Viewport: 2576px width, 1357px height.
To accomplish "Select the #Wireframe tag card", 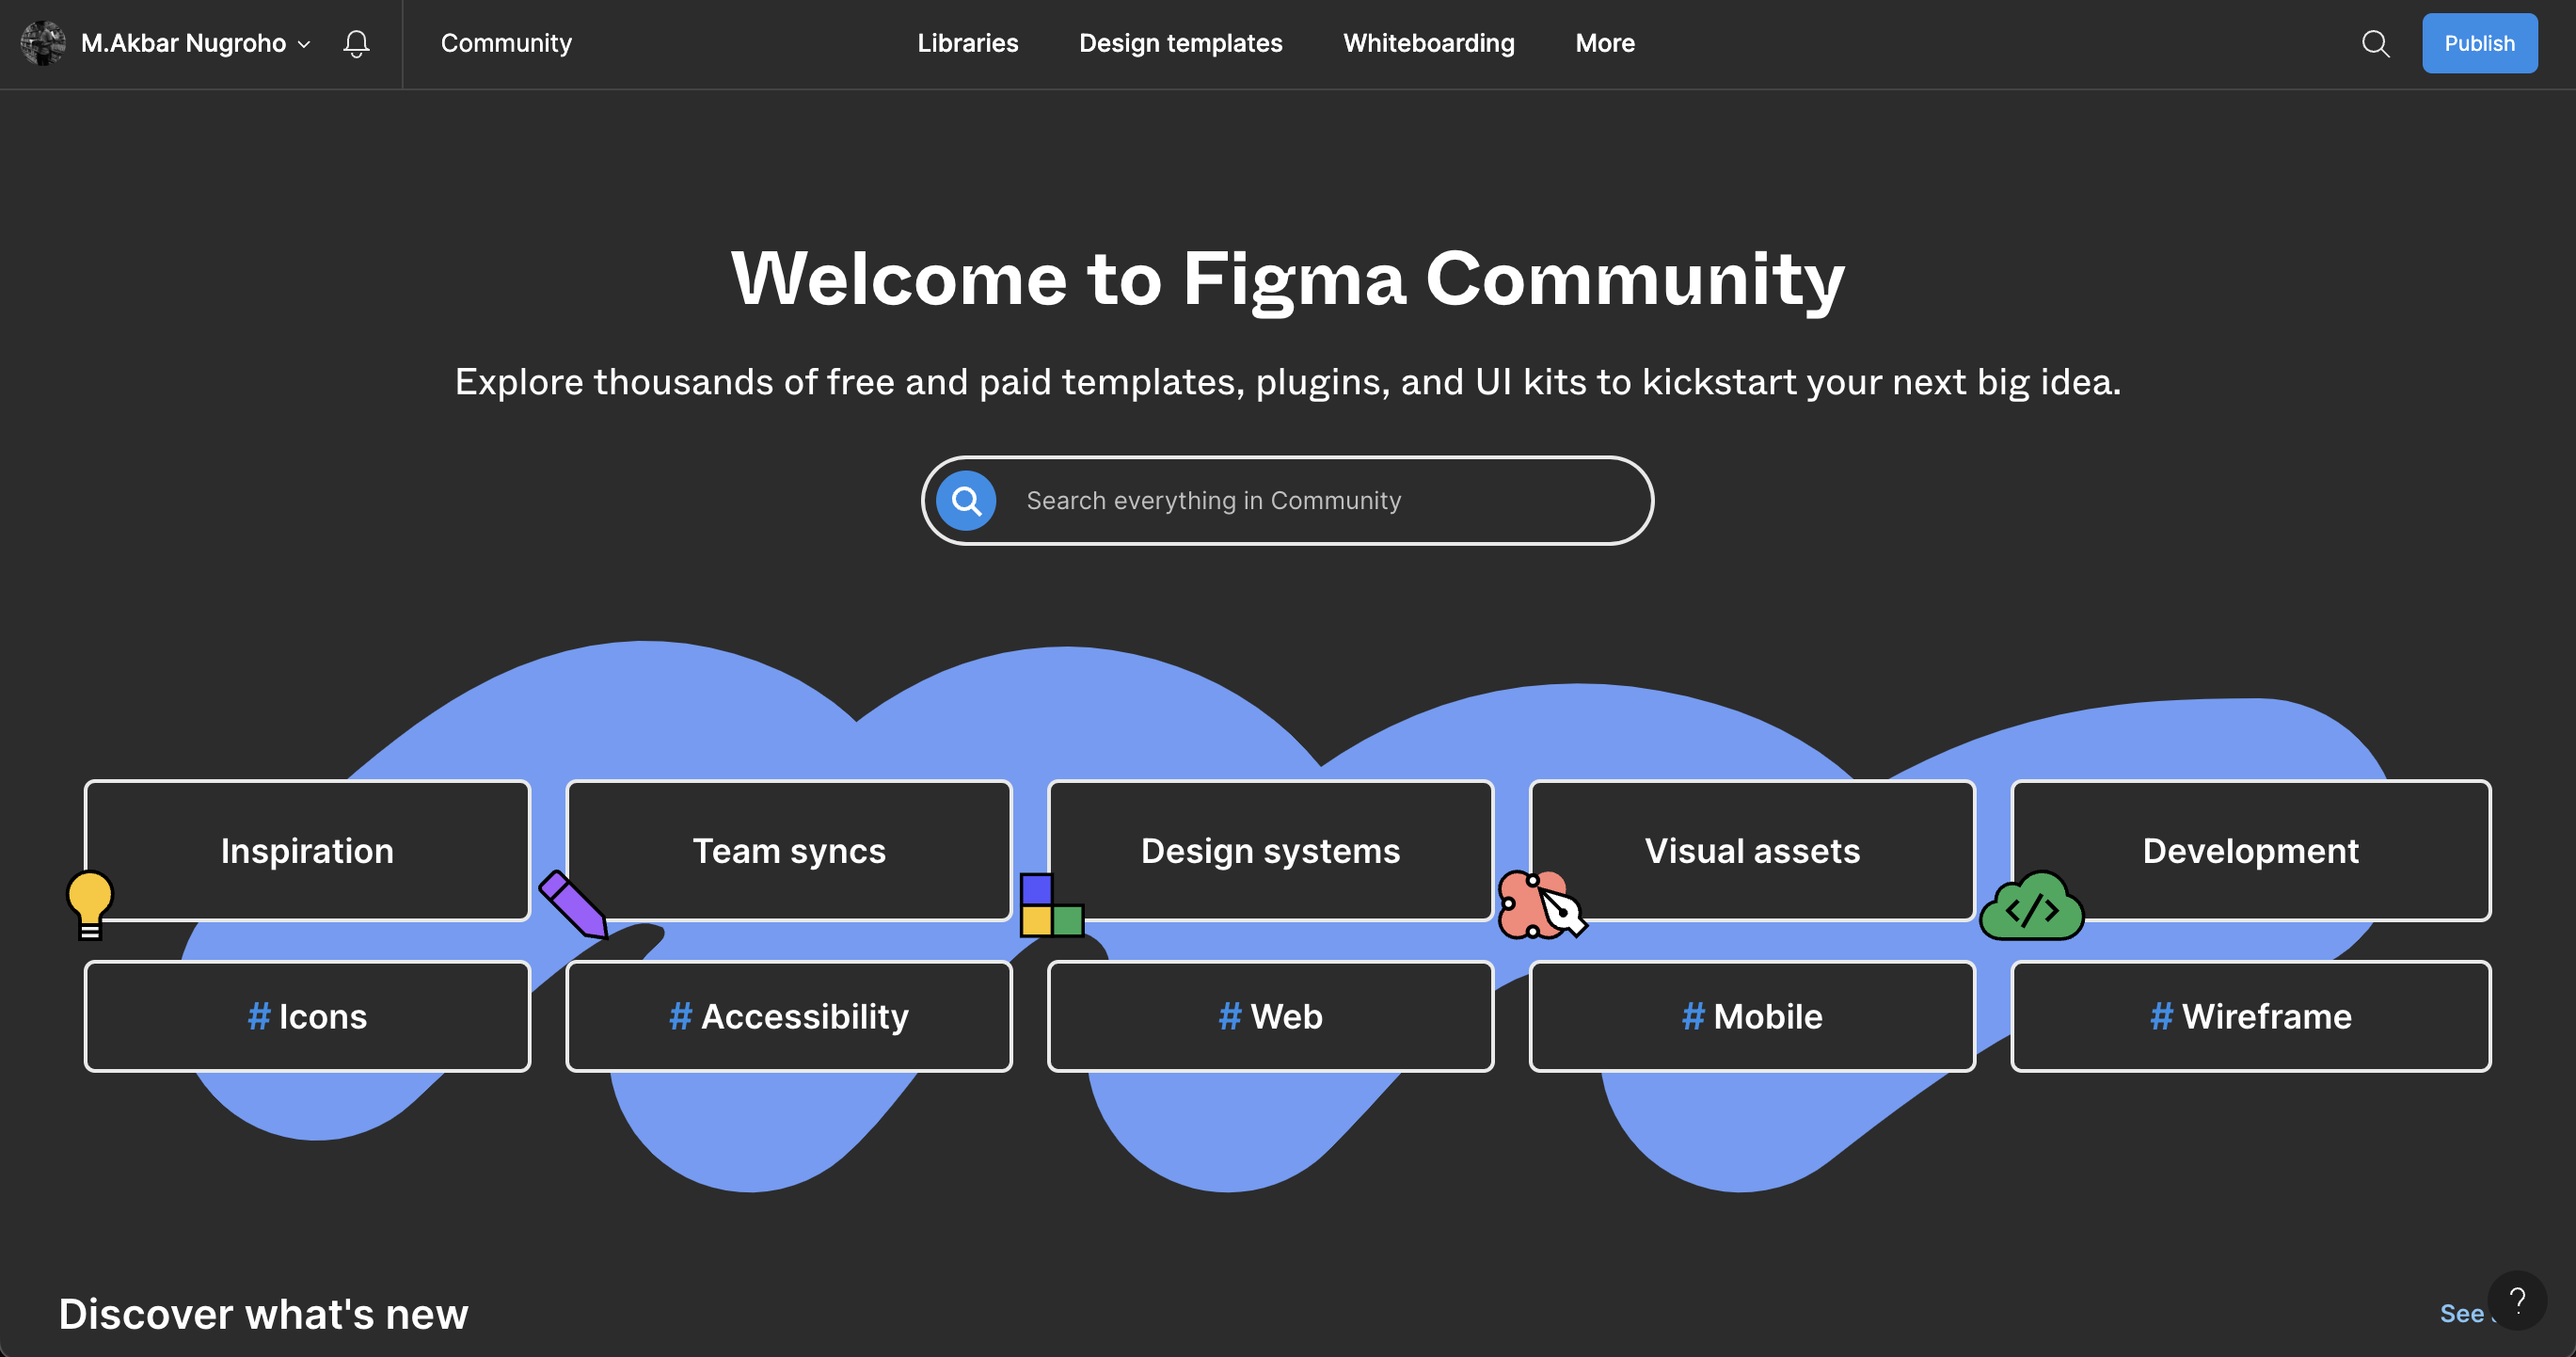I will [2250, 1016].
